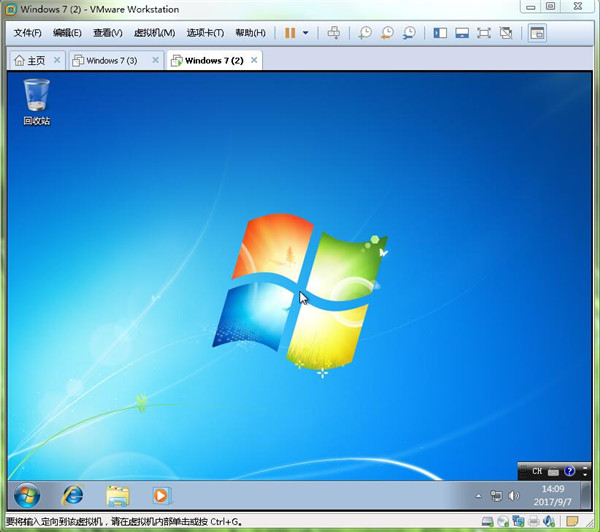Click the hard disk device status icon
The image size is (600, 532).
click(488, 521)
